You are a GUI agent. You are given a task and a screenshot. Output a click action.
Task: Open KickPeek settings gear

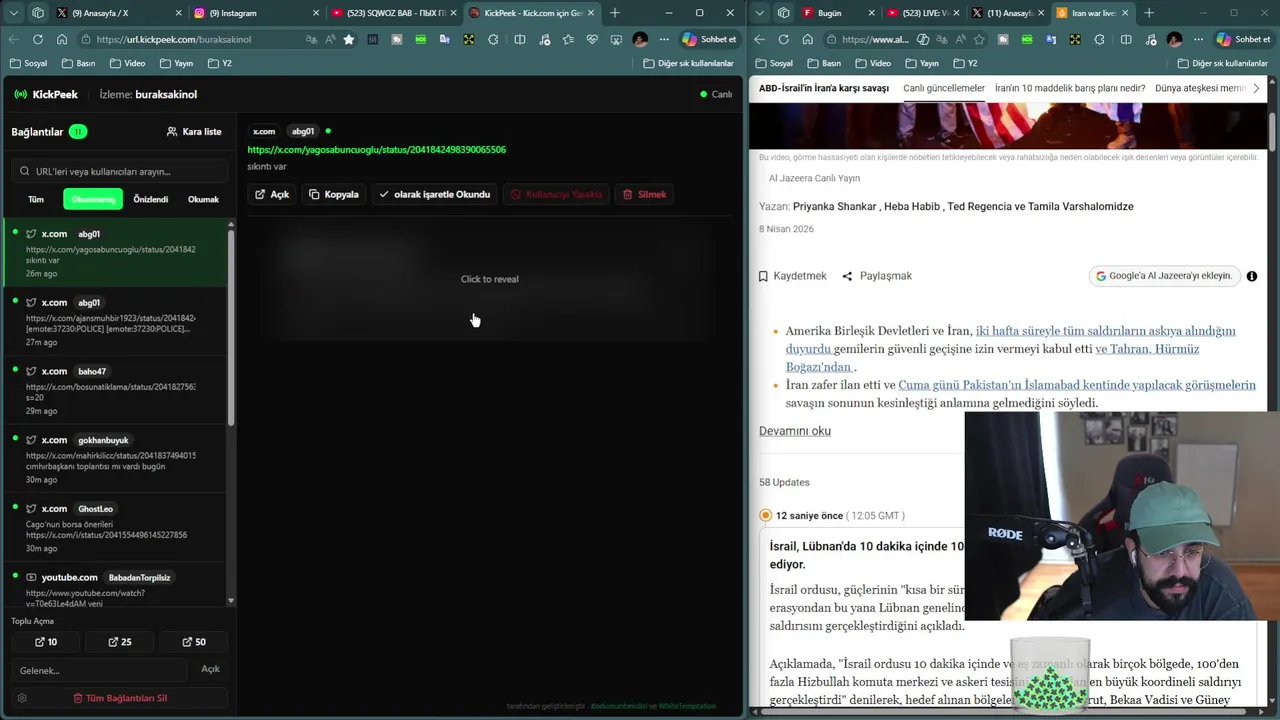(22, 698)
